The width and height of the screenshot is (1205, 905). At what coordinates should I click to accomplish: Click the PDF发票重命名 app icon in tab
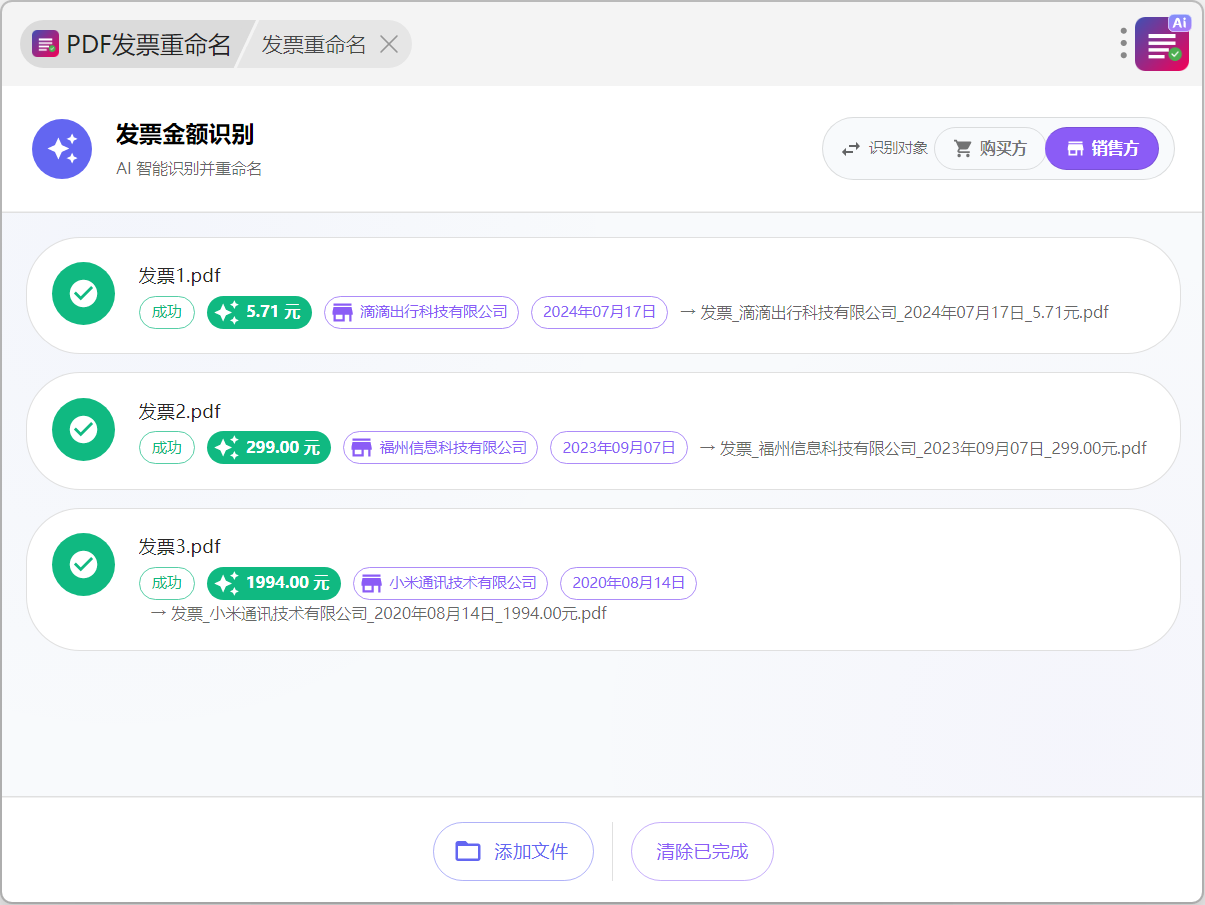tap(45, 44)
